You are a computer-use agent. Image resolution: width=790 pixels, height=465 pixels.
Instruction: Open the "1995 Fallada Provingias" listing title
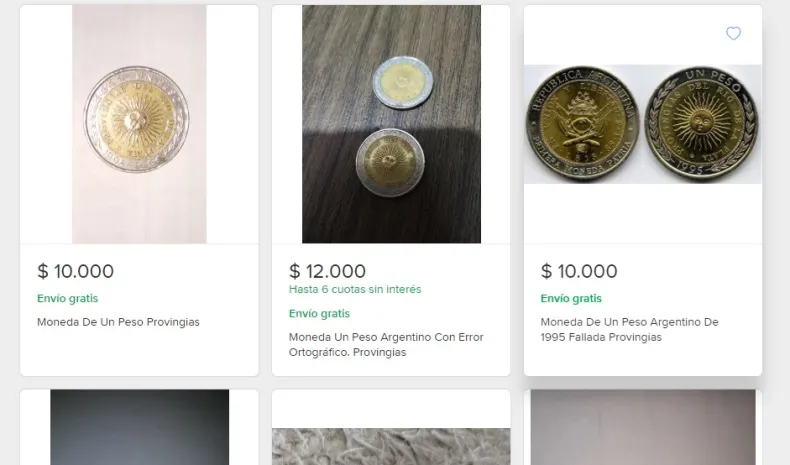[x=629, y=329]
